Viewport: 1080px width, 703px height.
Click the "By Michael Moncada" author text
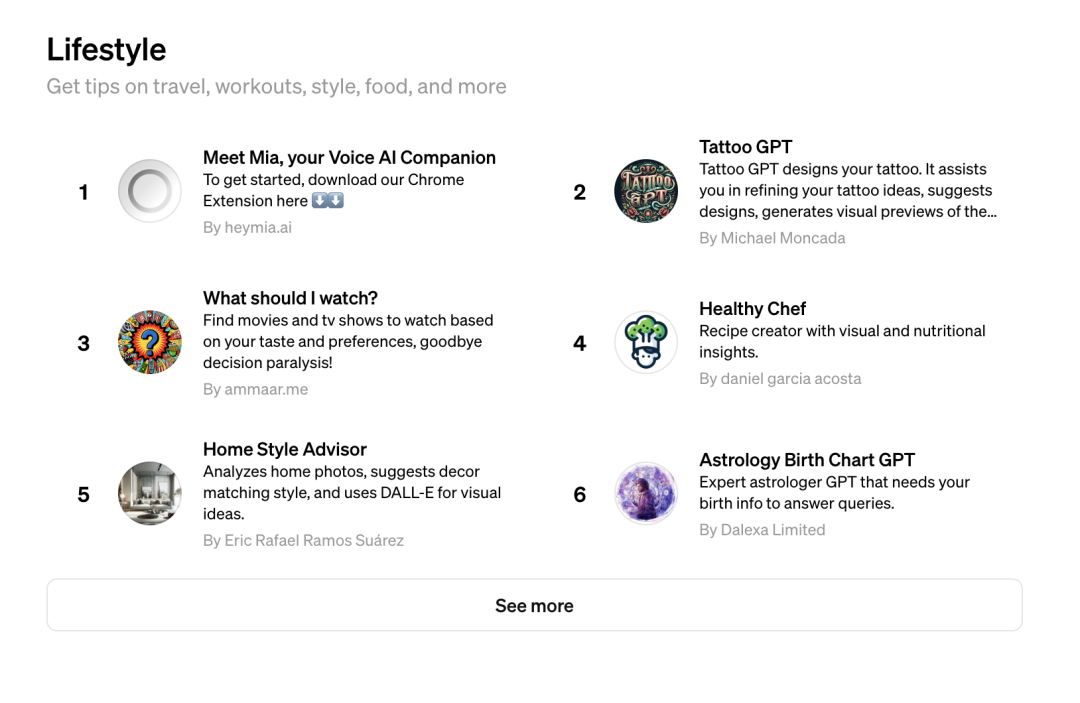point(772,238)
